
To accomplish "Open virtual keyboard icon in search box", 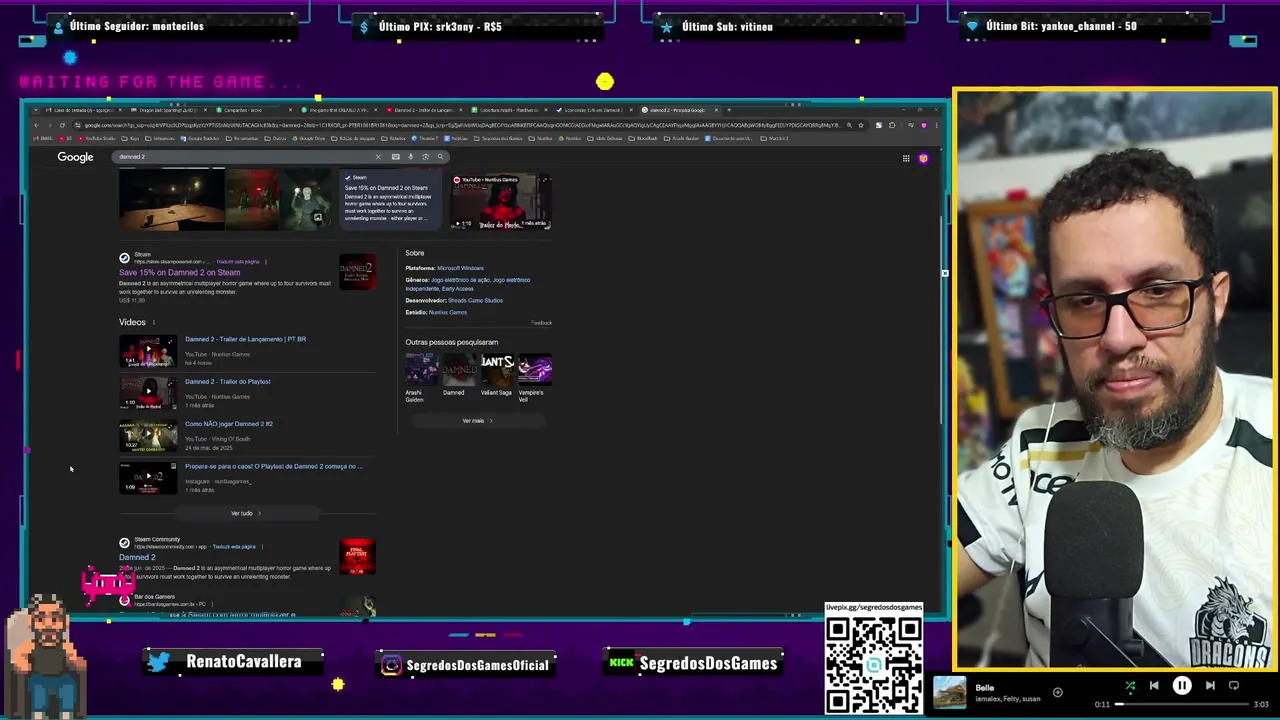I will coord(396,157).
